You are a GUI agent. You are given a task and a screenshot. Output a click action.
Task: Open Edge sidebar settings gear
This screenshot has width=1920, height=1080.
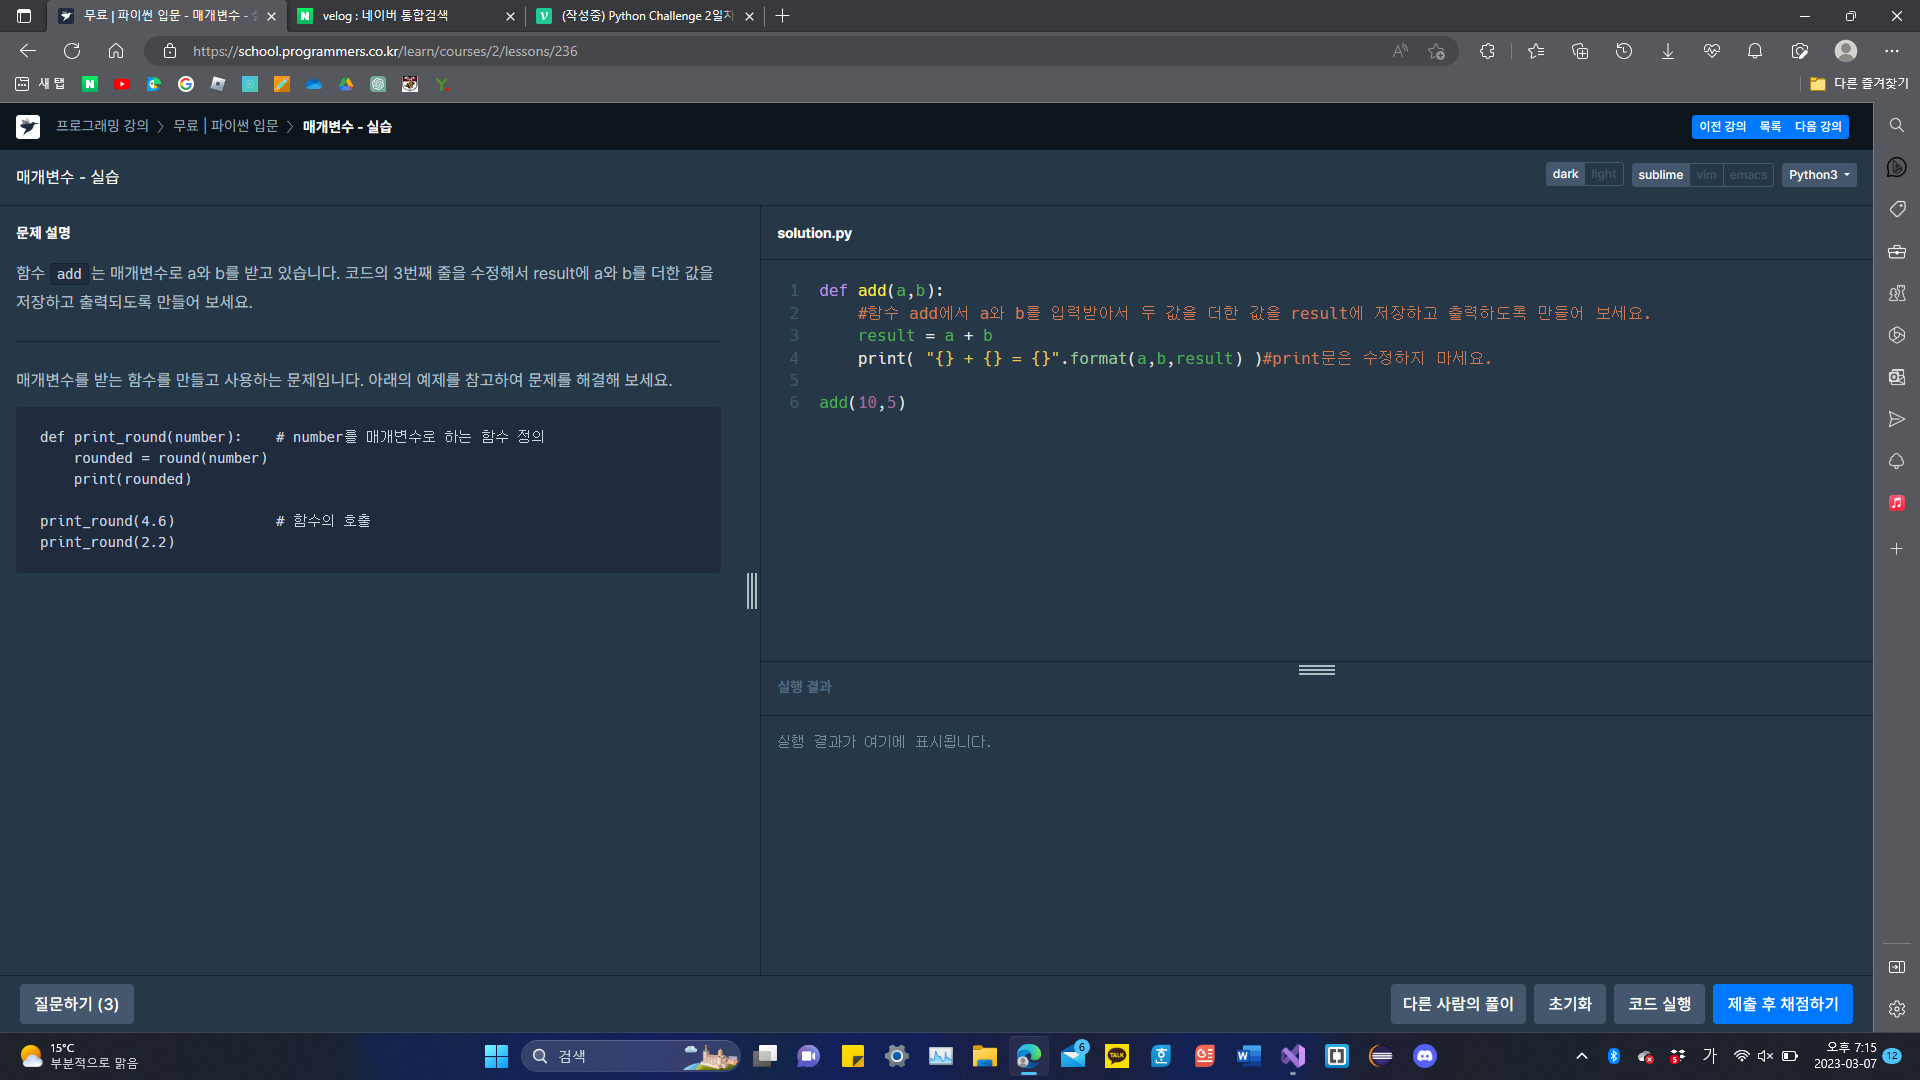[1896, 1009]
